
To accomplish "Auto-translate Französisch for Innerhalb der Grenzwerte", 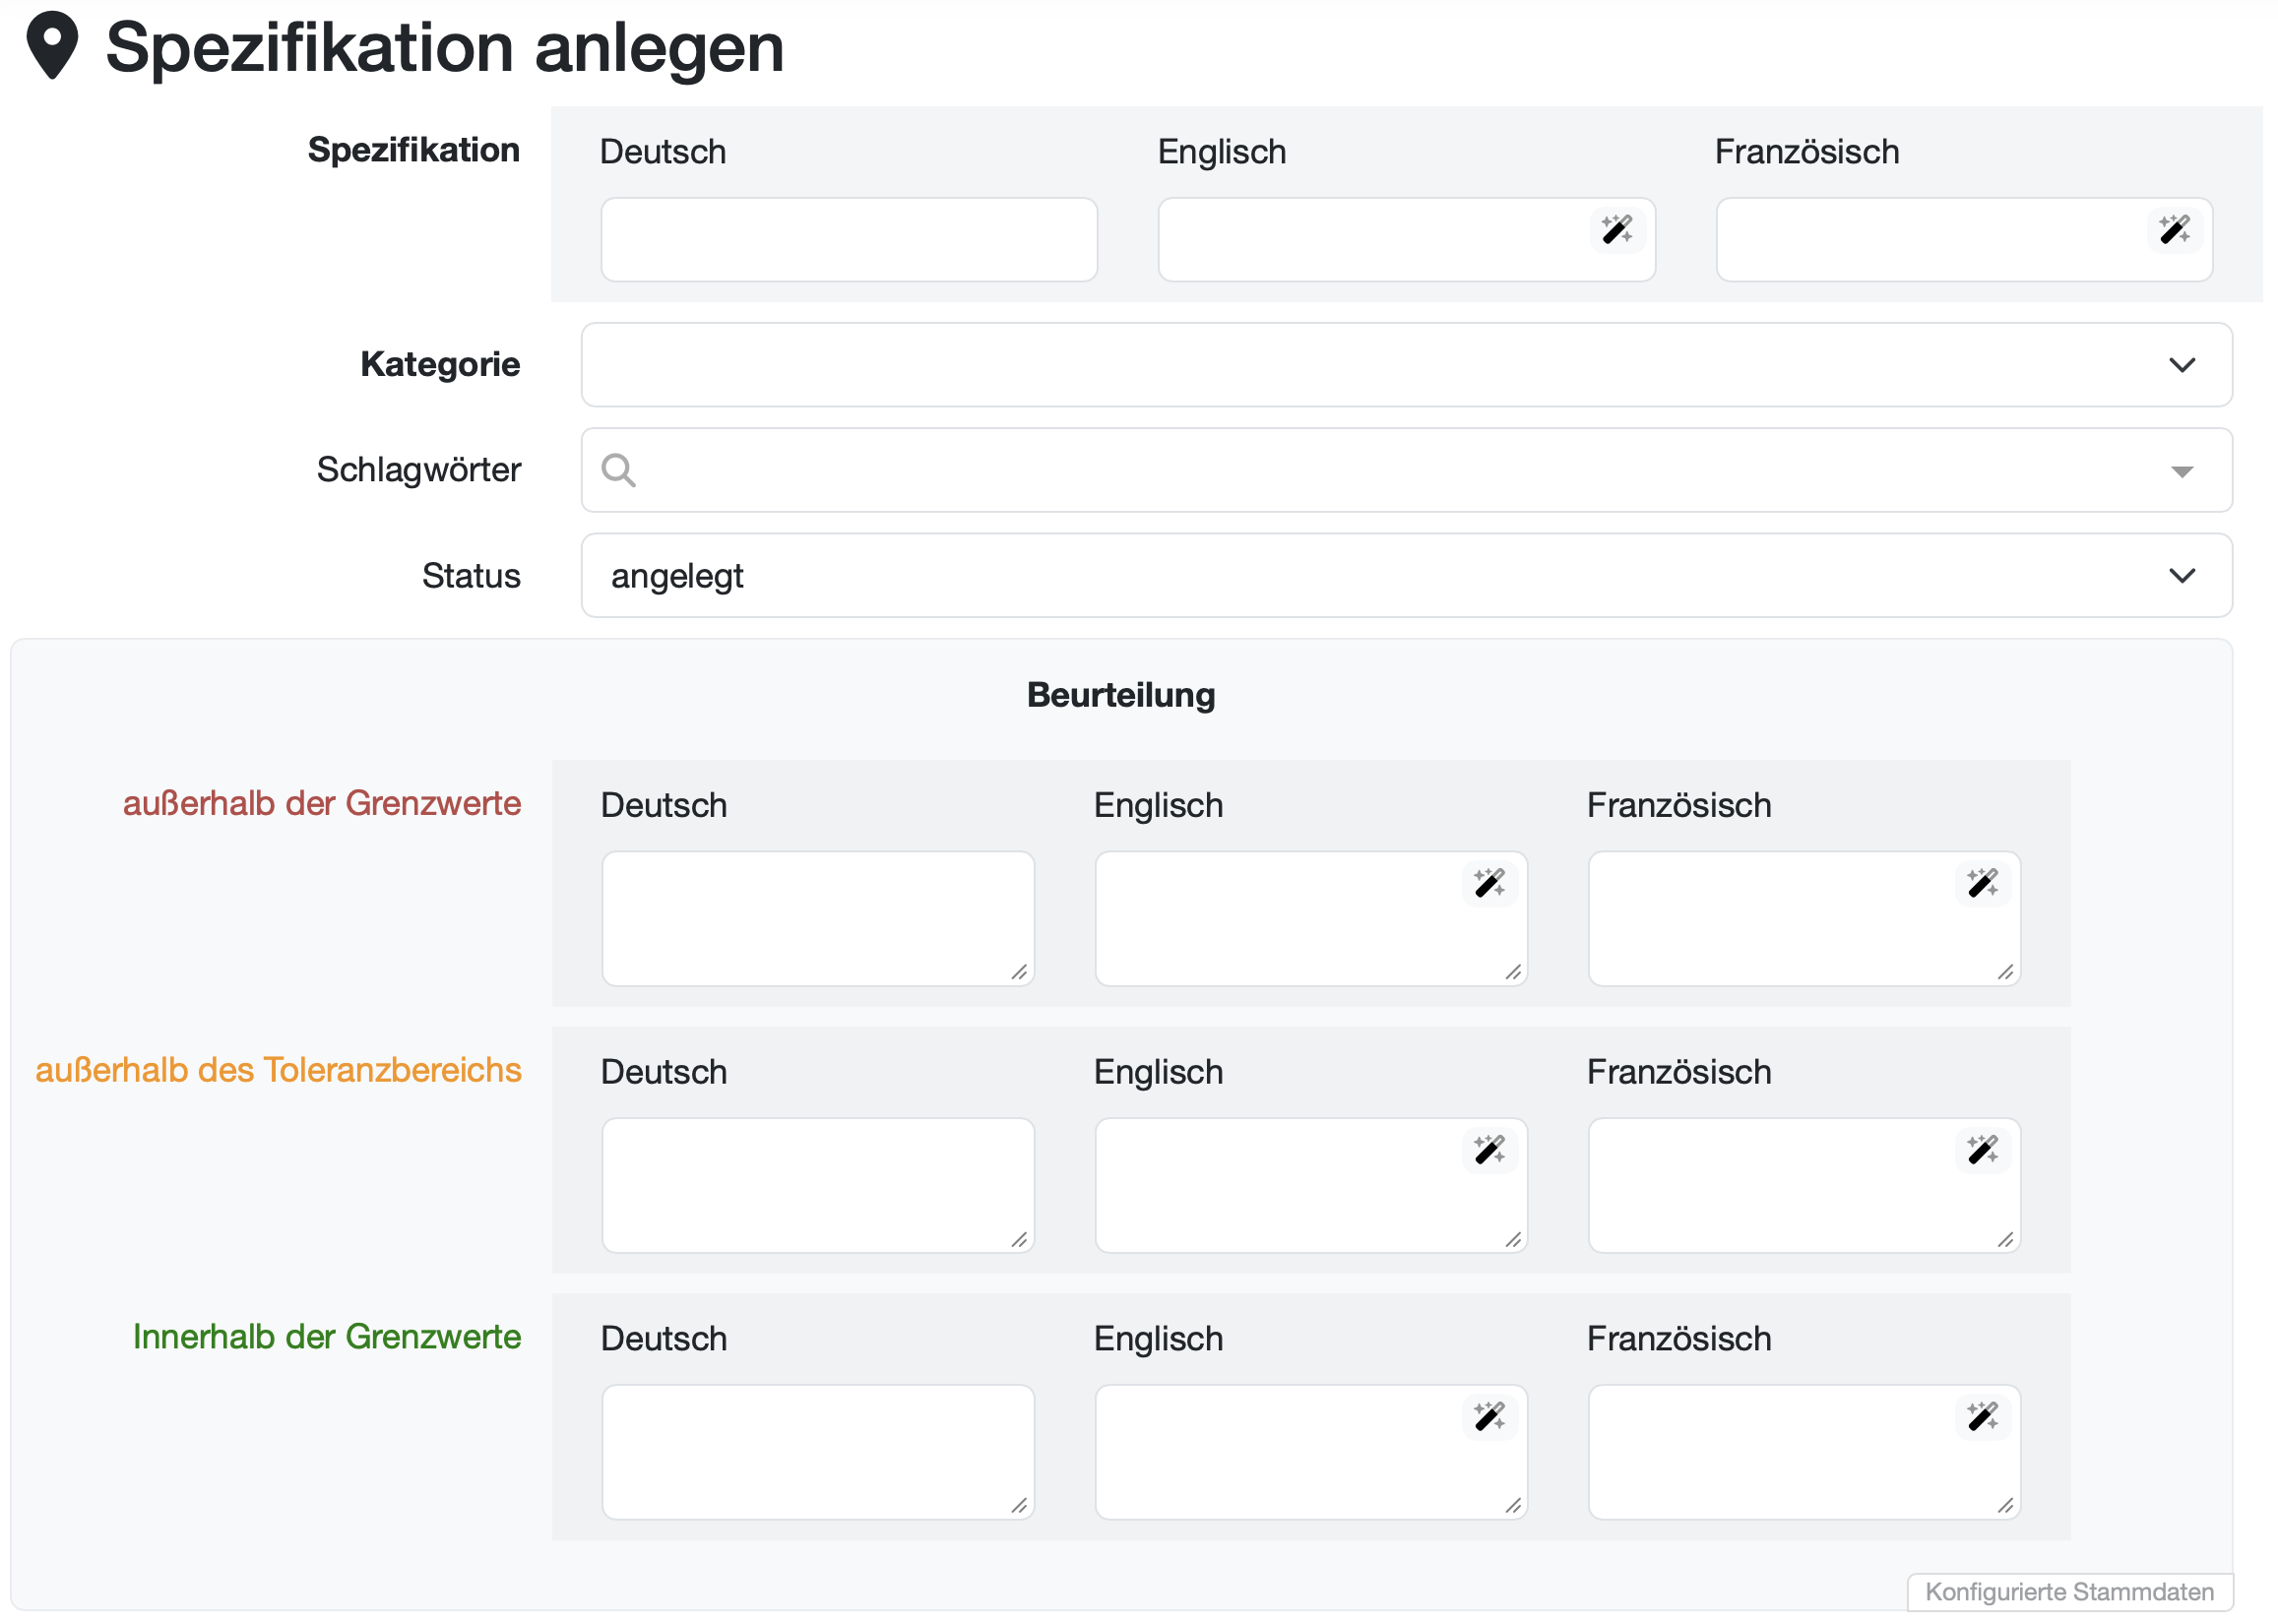I will coord(1982,1416).
